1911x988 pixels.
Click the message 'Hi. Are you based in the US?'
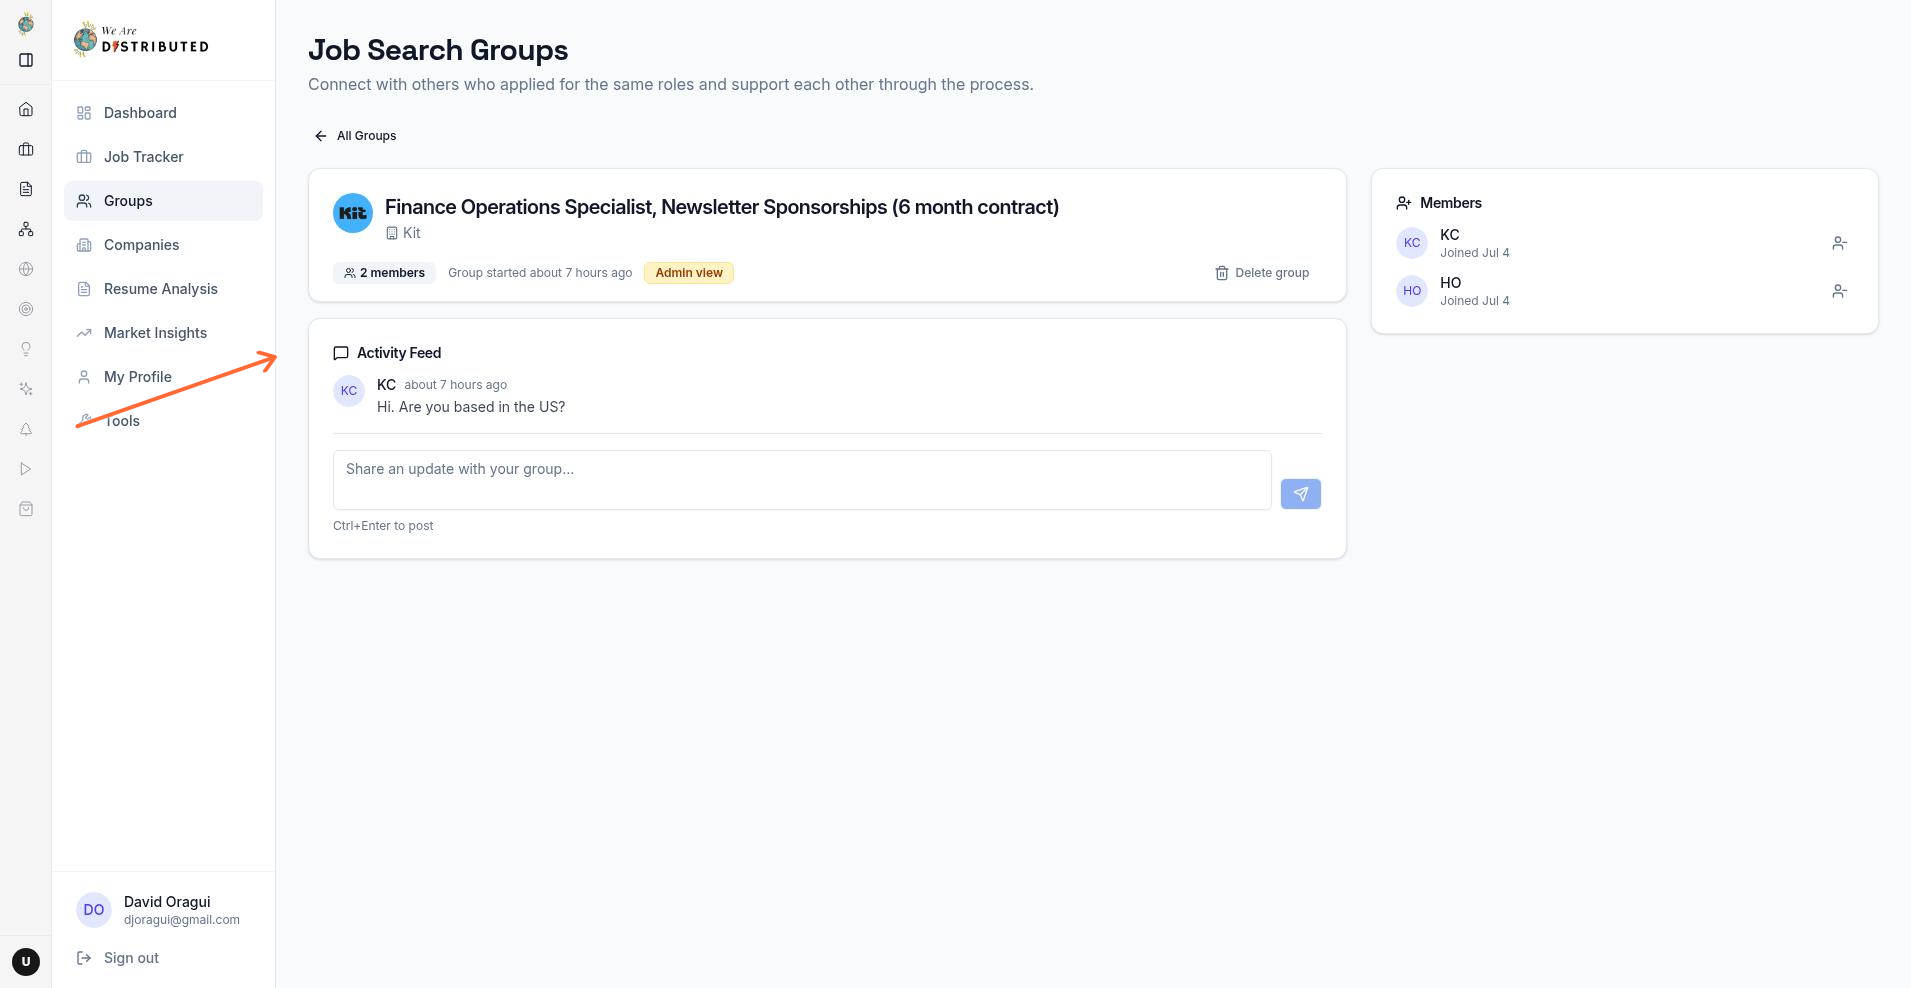click(x=471, y=407)
